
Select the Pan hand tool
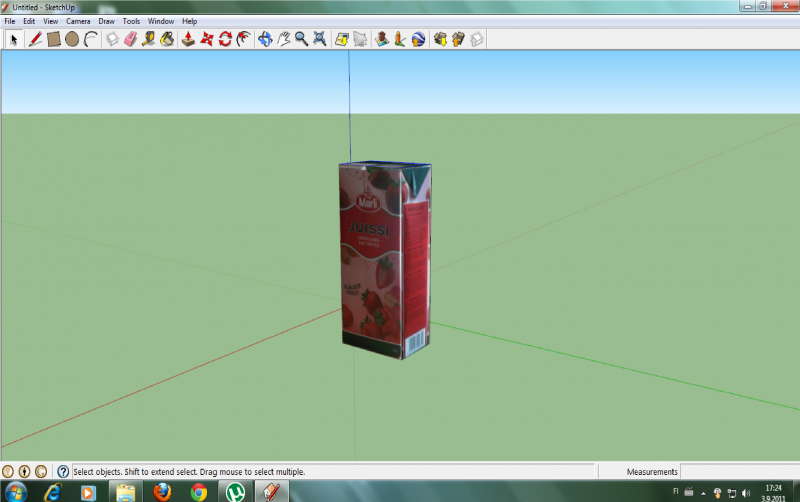[x=283, y=39]
